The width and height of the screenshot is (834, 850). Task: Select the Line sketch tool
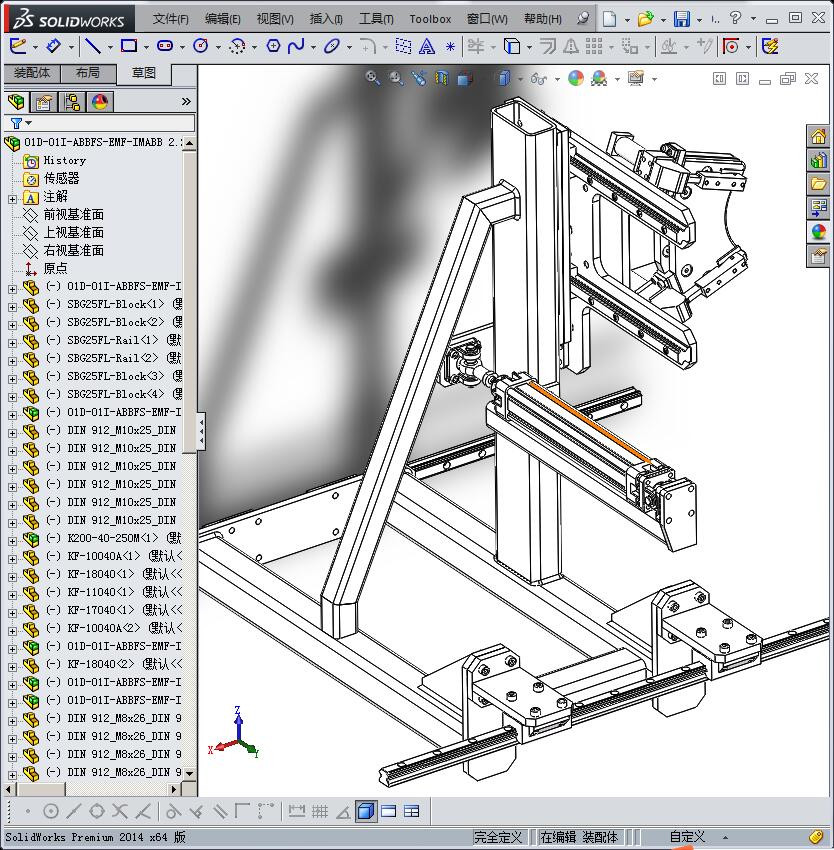pos(92,46)
